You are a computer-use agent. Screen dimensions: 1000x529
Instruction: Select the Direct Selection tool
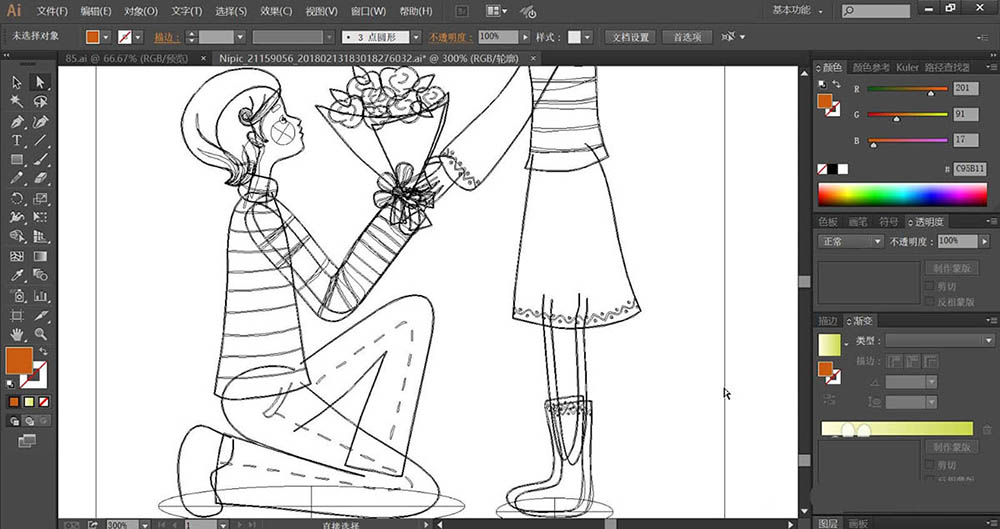point(40,82)
